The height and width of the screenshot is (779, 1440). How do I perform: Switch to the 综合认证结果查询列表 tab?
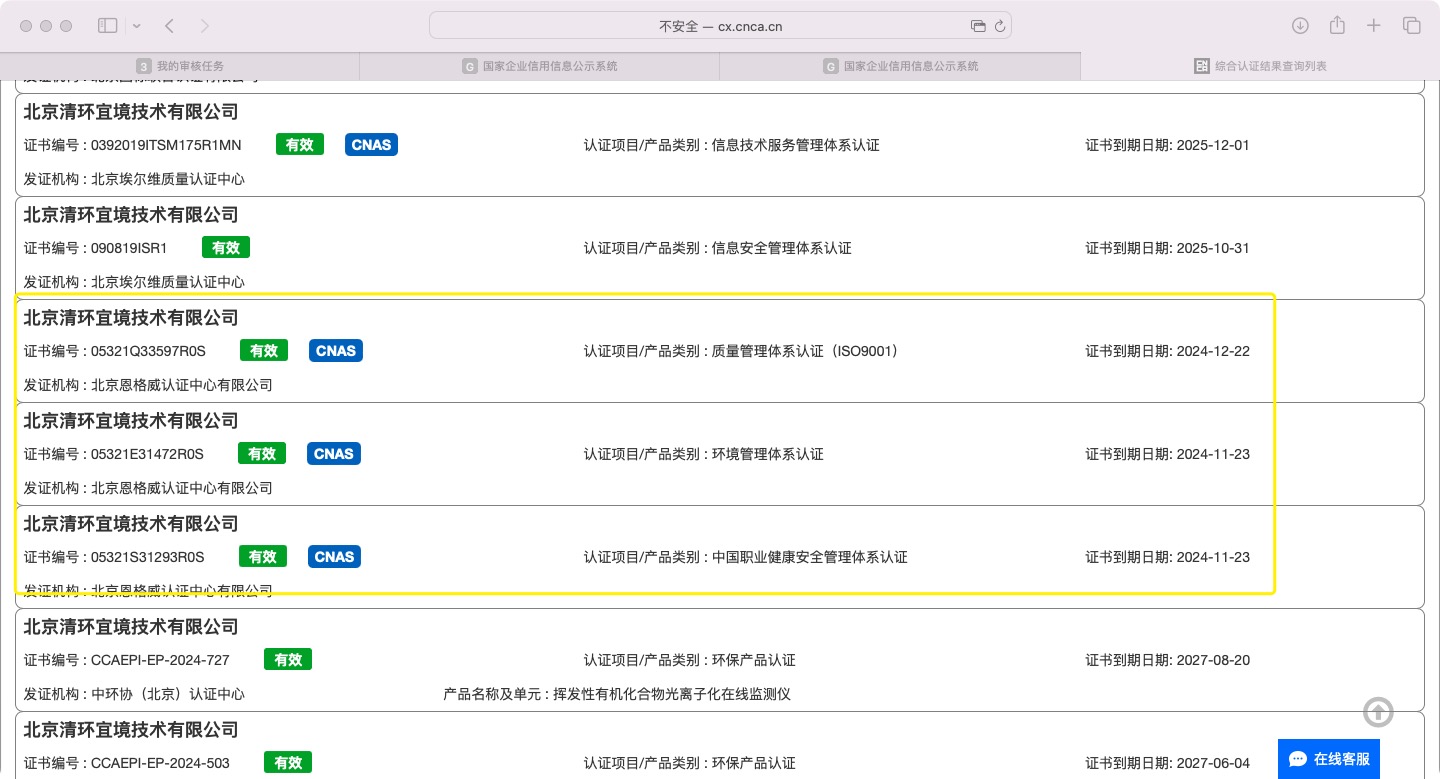pyautogui.click(x=1260, y=66)
